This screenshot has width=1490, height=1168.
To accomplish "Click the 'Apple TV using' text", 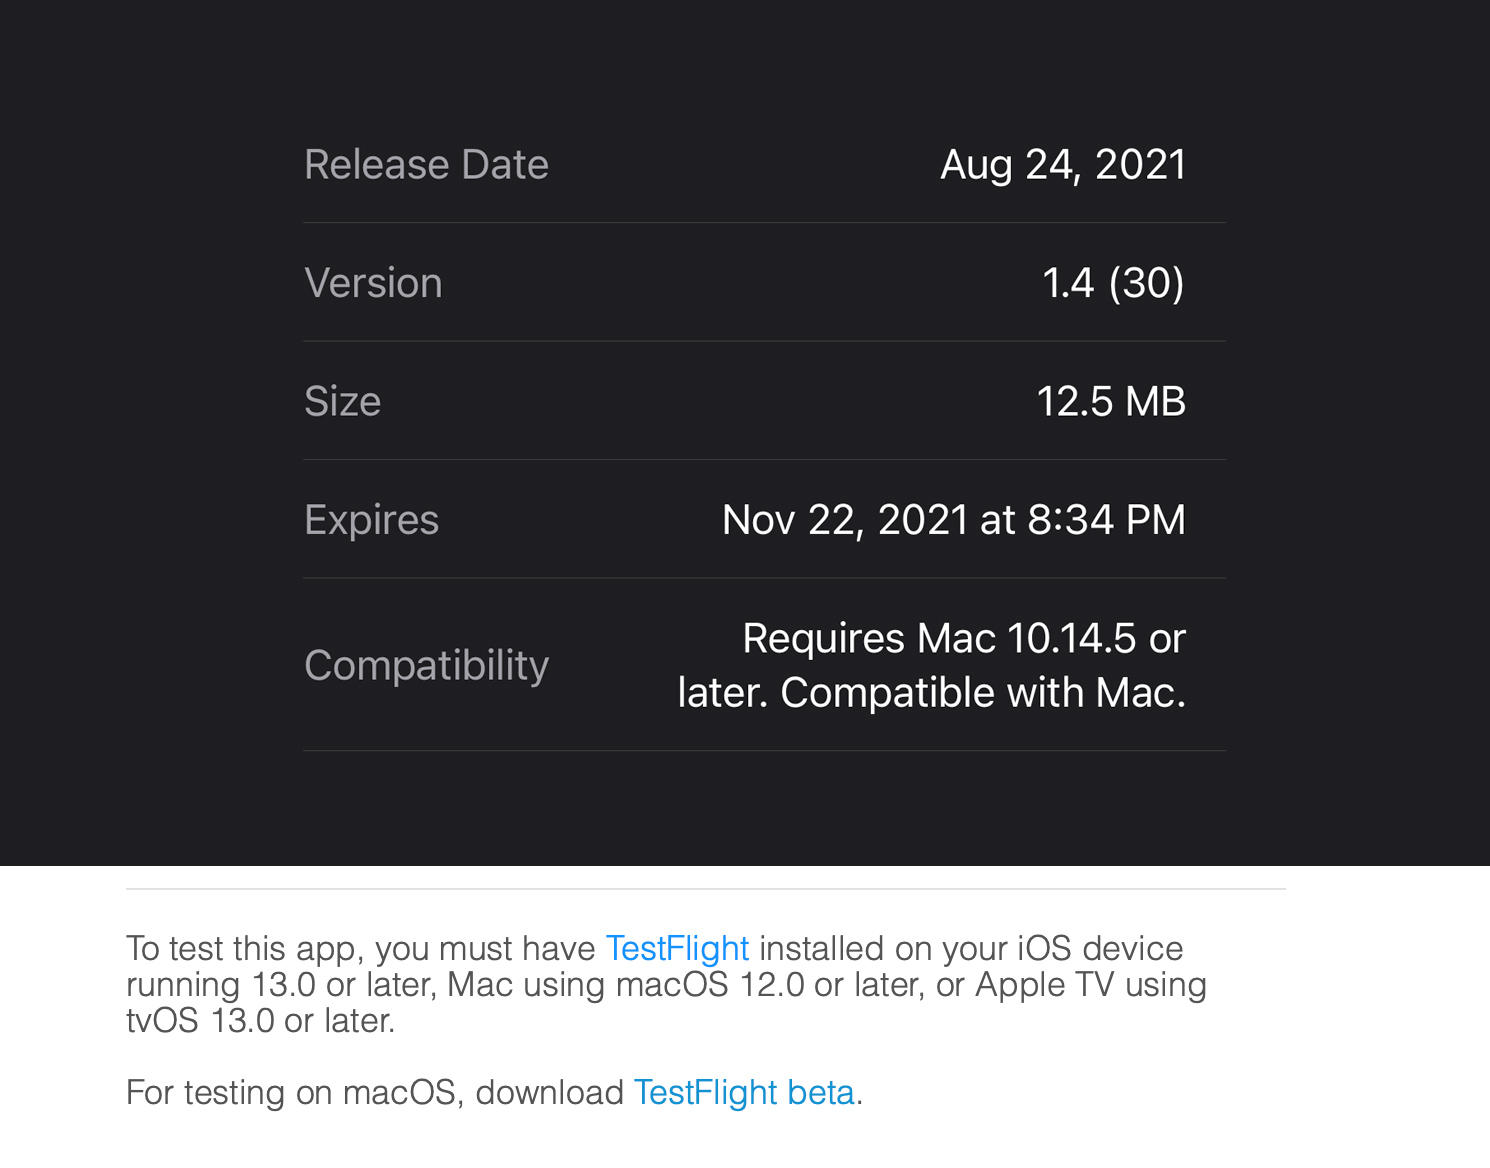I will click(x=1090, y=984).
